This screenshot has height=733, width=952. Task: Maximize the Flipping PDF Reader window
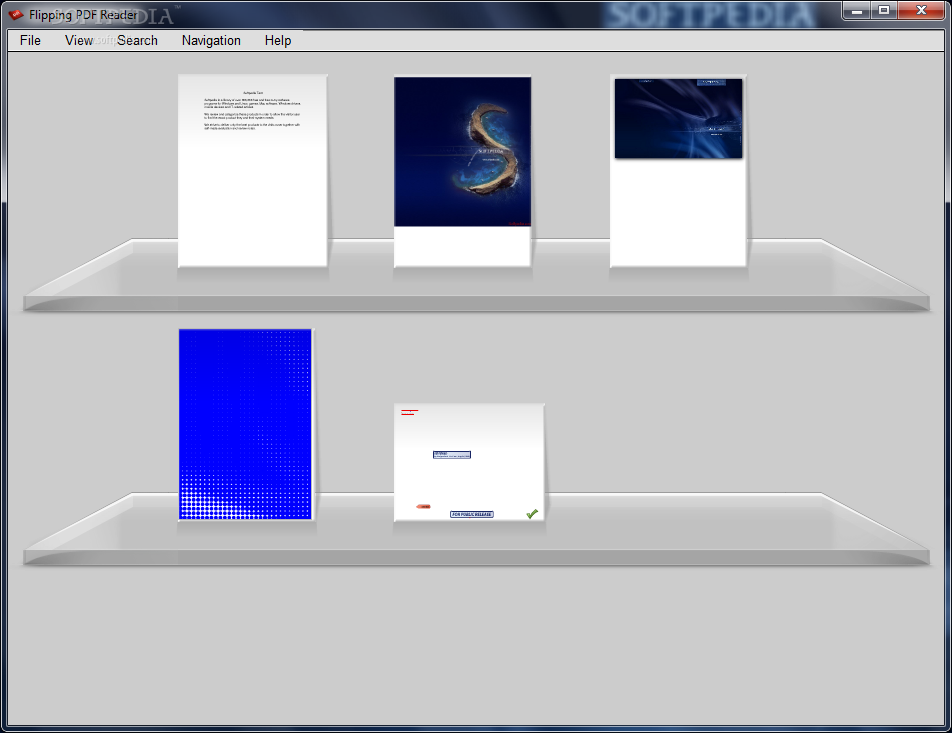[x=884, y=10]
